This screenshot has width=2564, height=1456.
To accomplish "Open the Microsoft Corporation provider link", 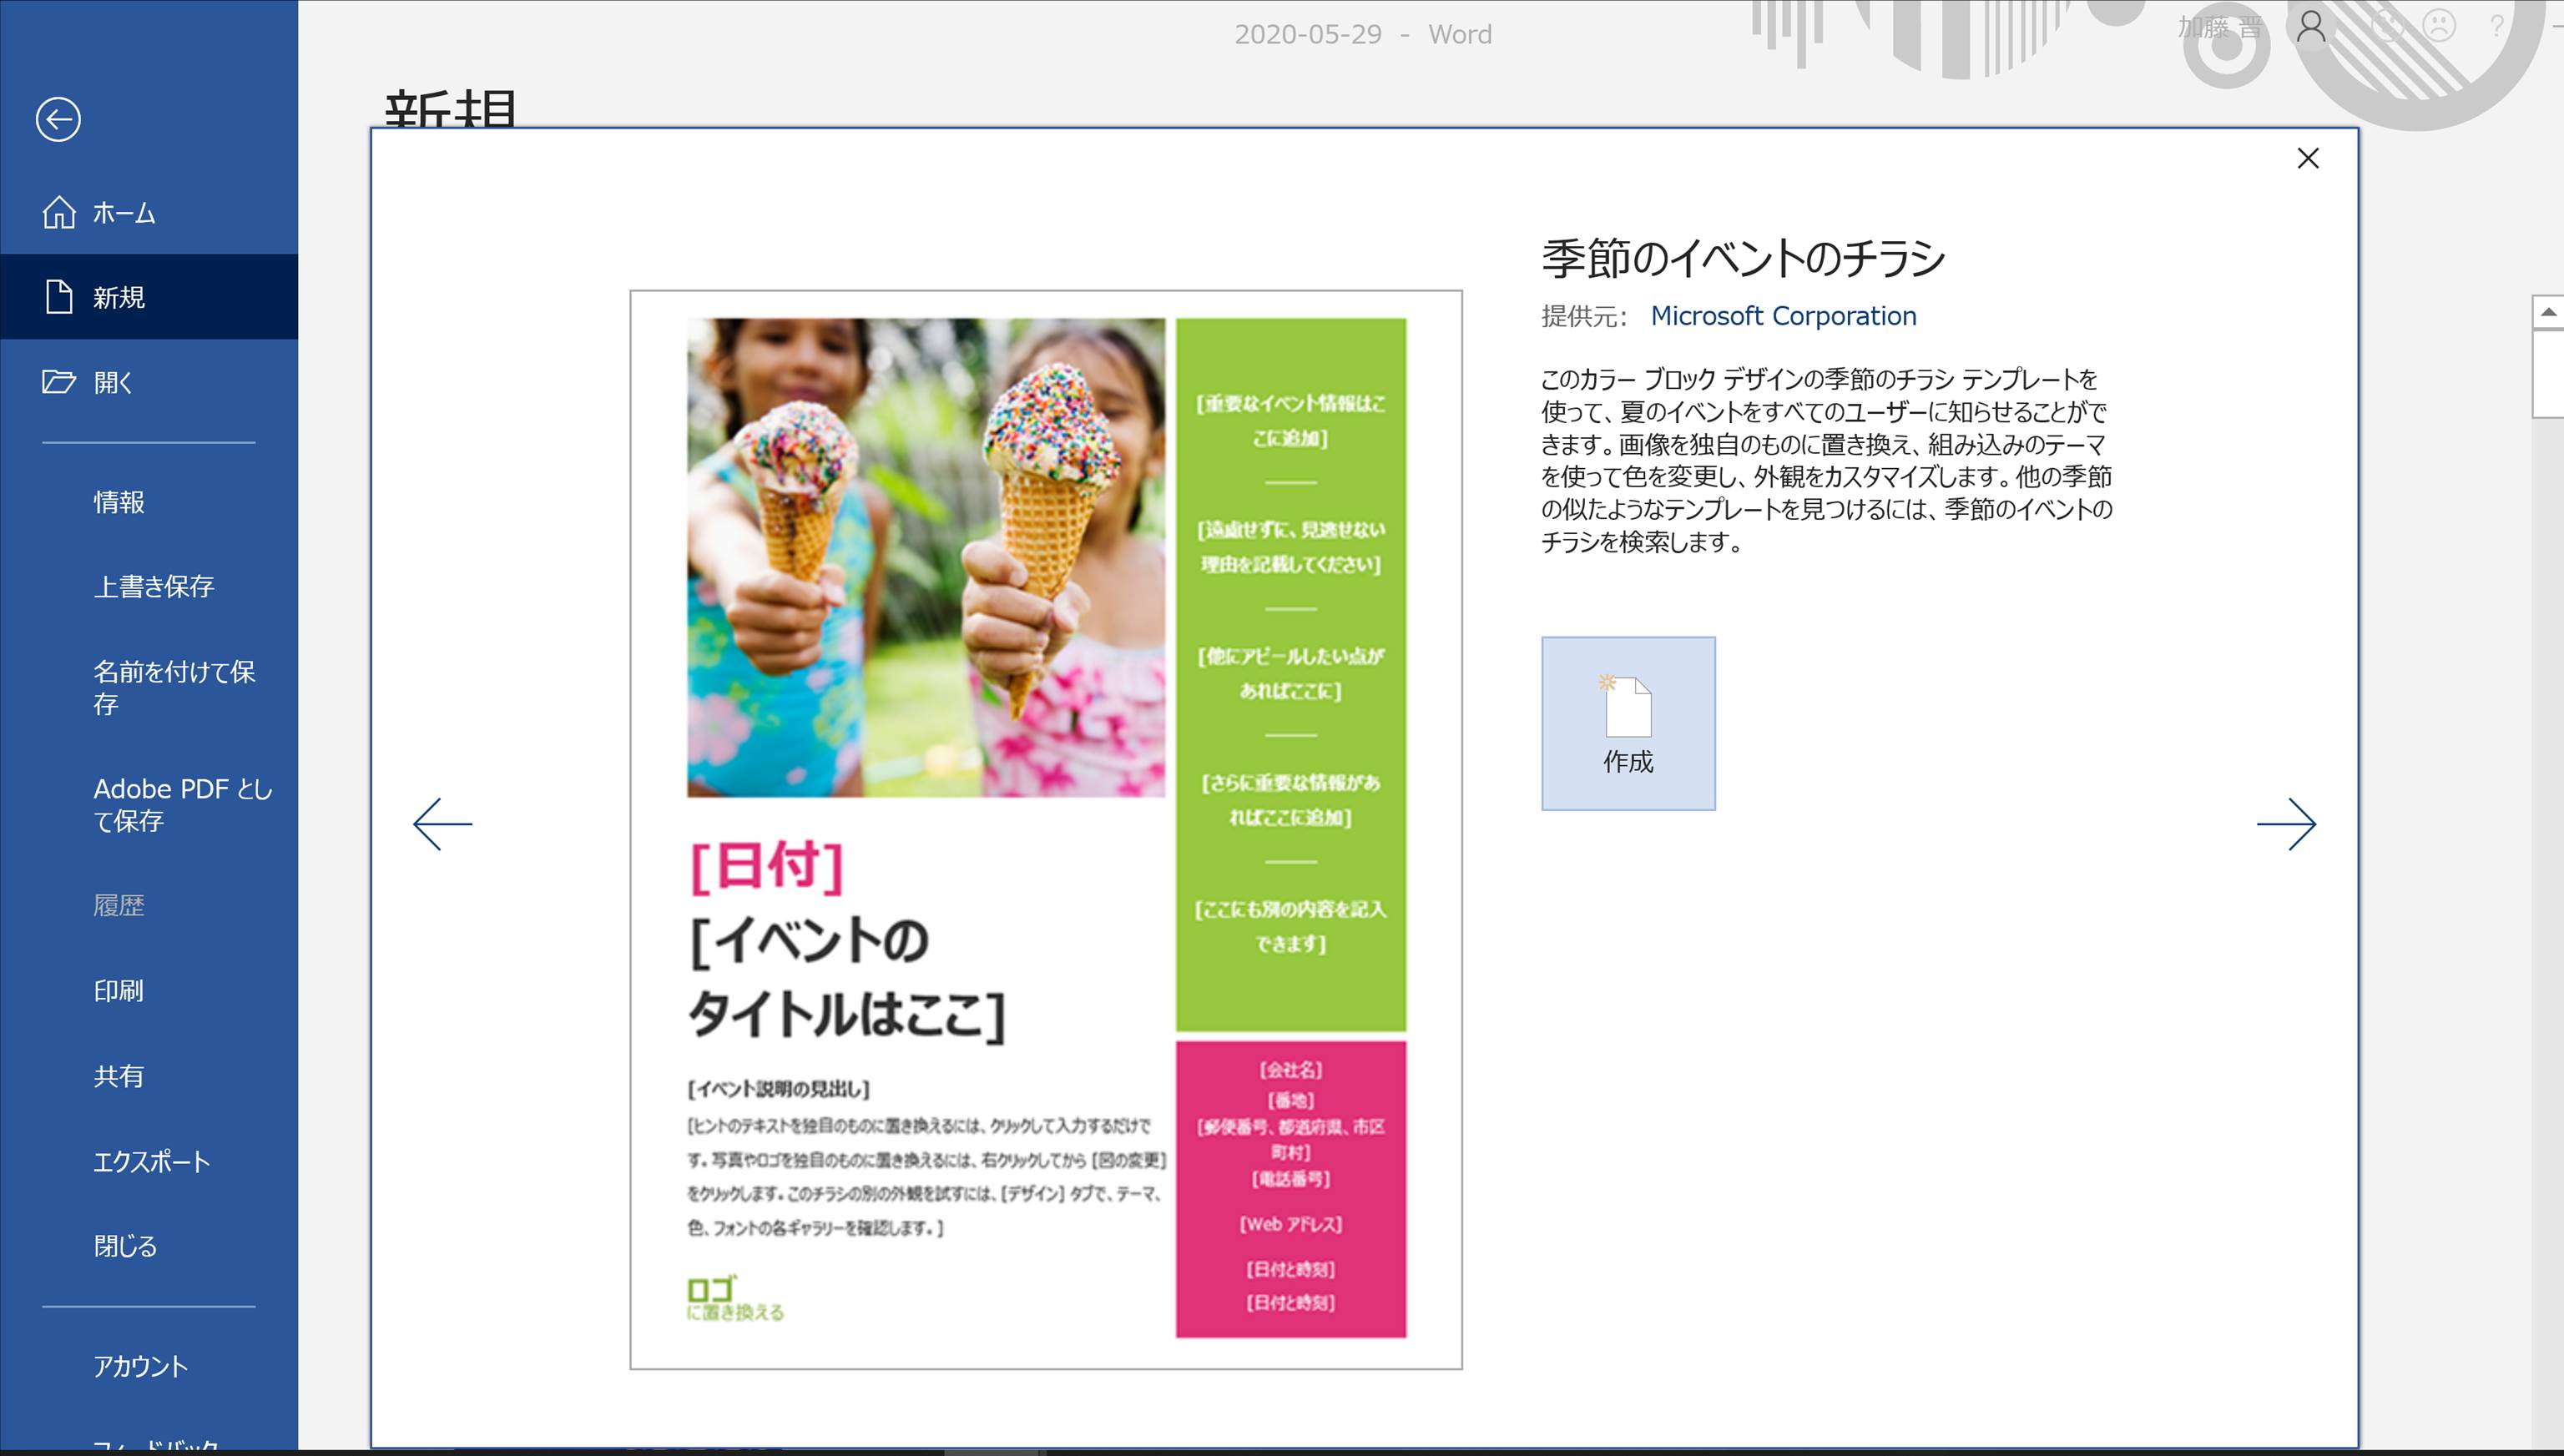I will pyautogui.click(x=1783, y=316).
